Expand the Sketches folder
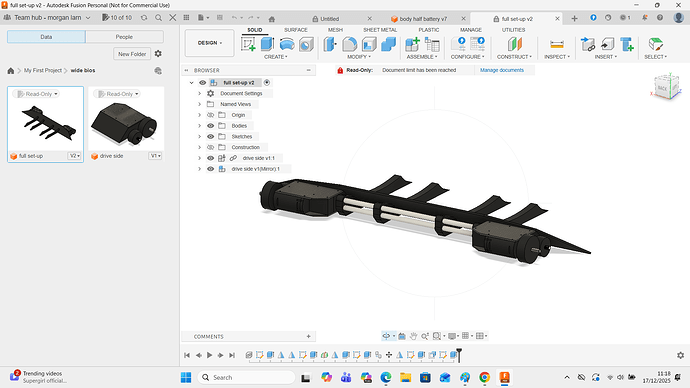This screenshot has height=388, width=690. click(x=199, y=136)
